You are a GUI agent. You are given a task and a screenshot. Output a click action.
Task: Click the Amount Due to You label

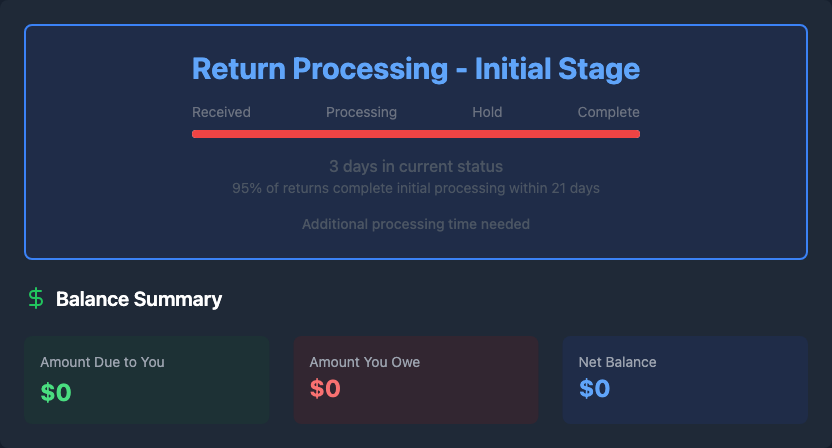pos(102,362)
